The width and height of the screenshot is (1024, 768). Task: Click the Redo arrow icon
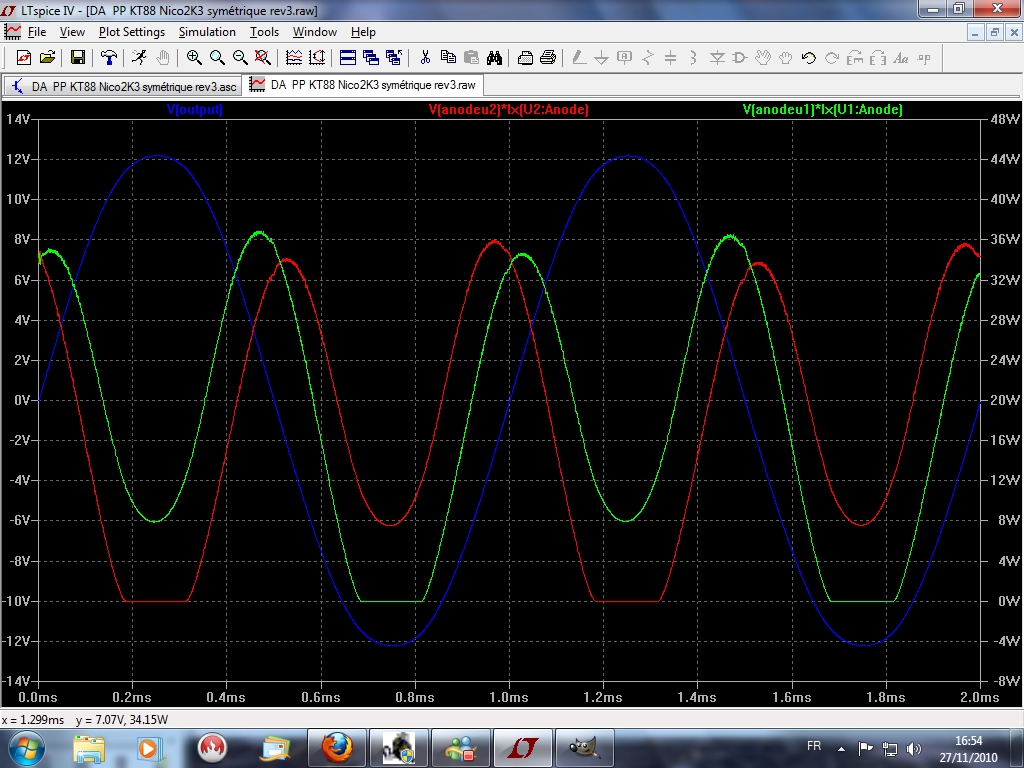click(x=832, y=58)
